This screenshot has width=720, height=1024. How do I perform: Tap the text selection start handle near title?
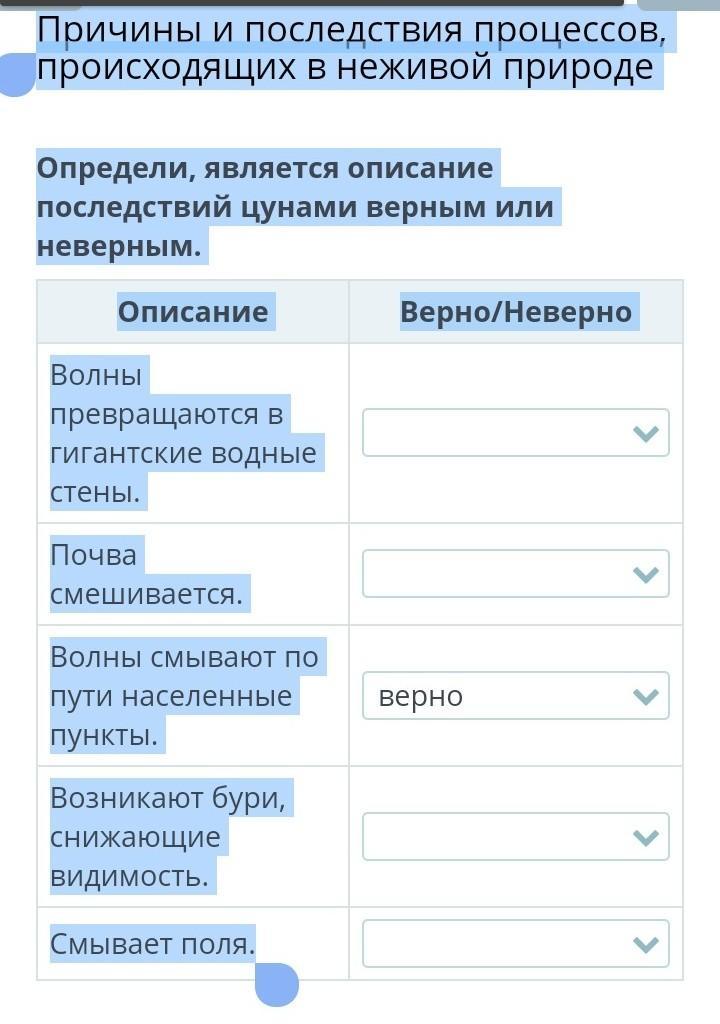pyautogui.click(x=16, y=75)
